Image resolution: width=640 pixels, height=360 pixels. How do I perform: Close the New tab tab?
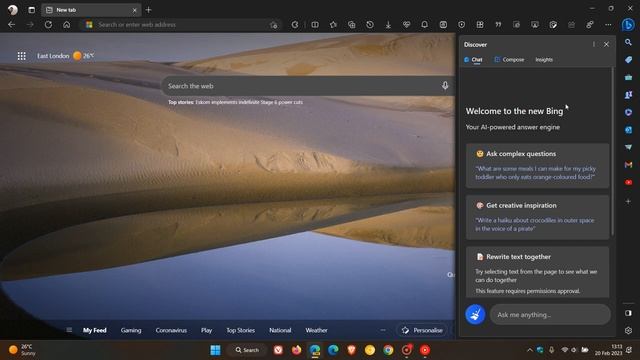(134, 10)
